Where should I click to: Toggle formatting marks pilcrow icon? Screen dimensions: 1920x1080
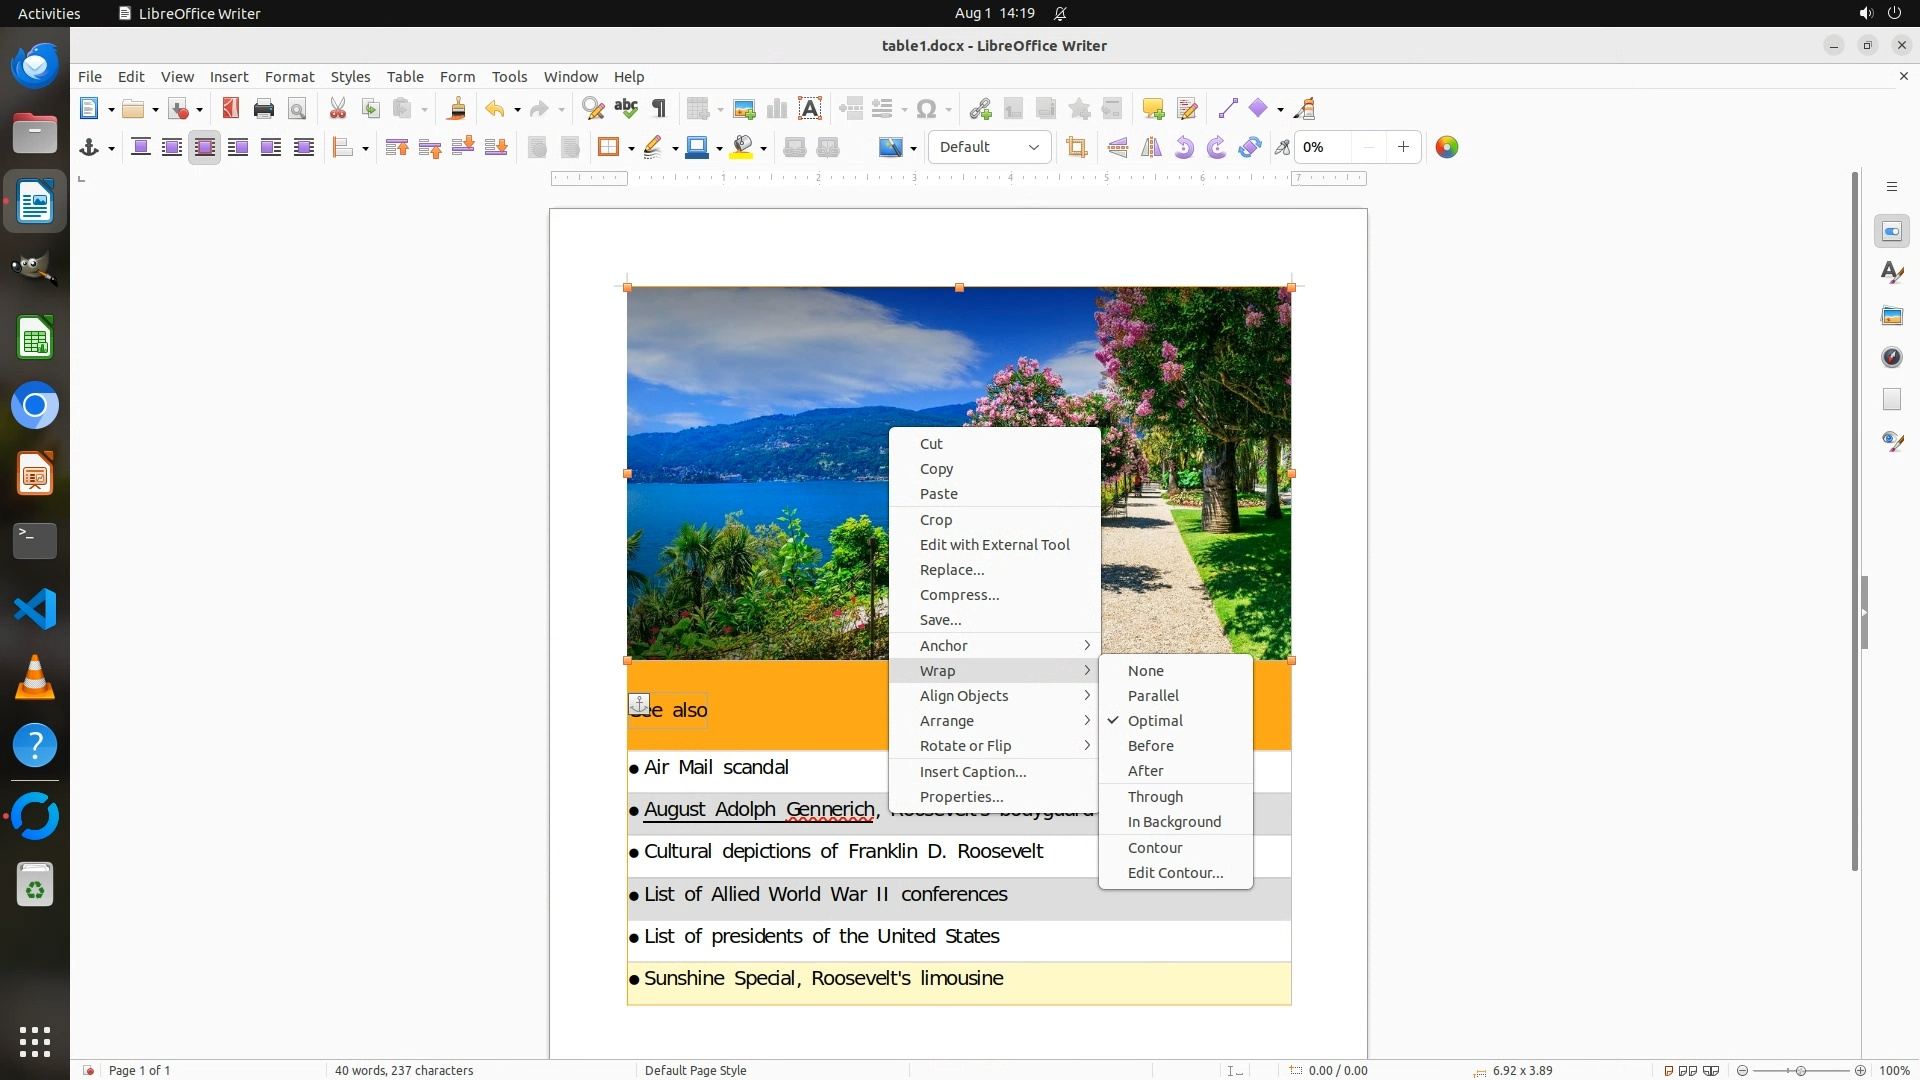(659, 109)
